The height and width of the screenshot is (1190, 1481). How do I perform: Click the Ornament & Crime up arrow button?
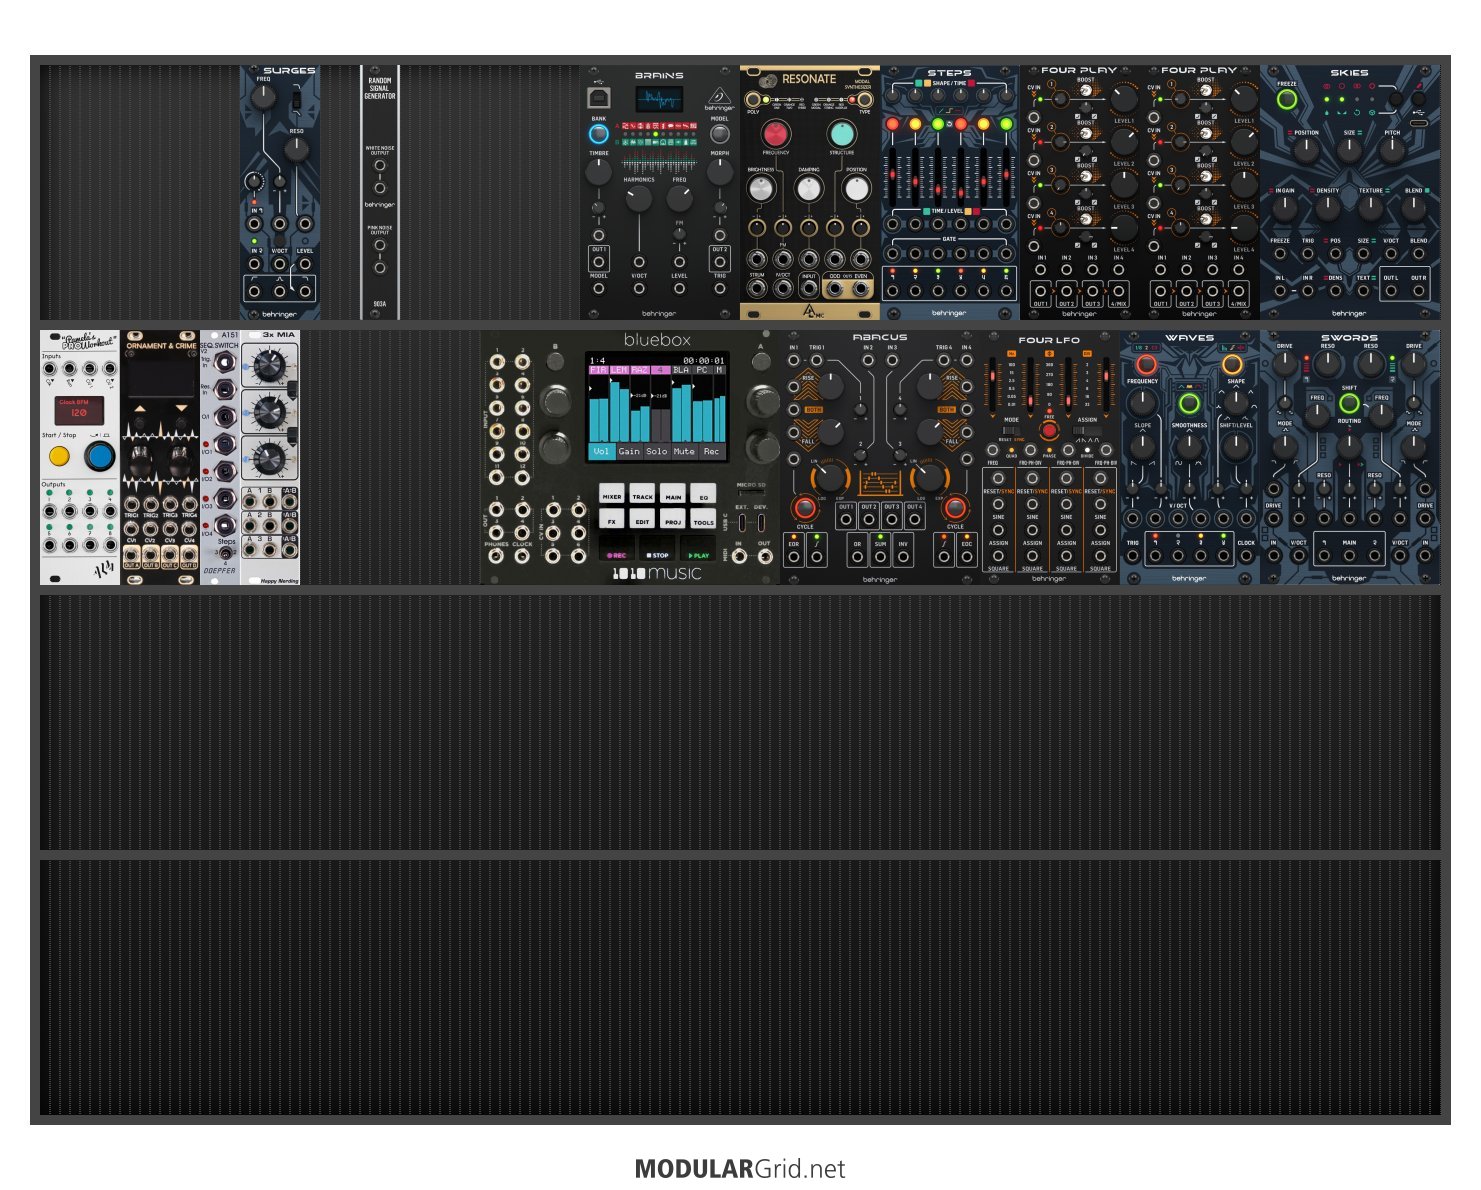point(140,410)
